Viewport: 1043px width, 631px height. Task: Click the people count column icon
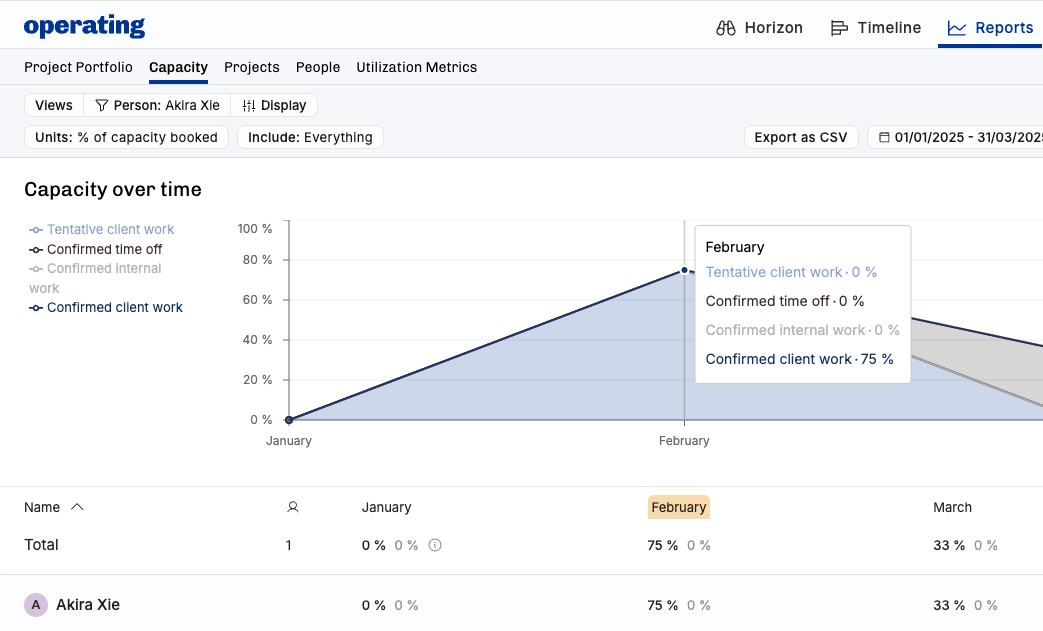(293, 507)
